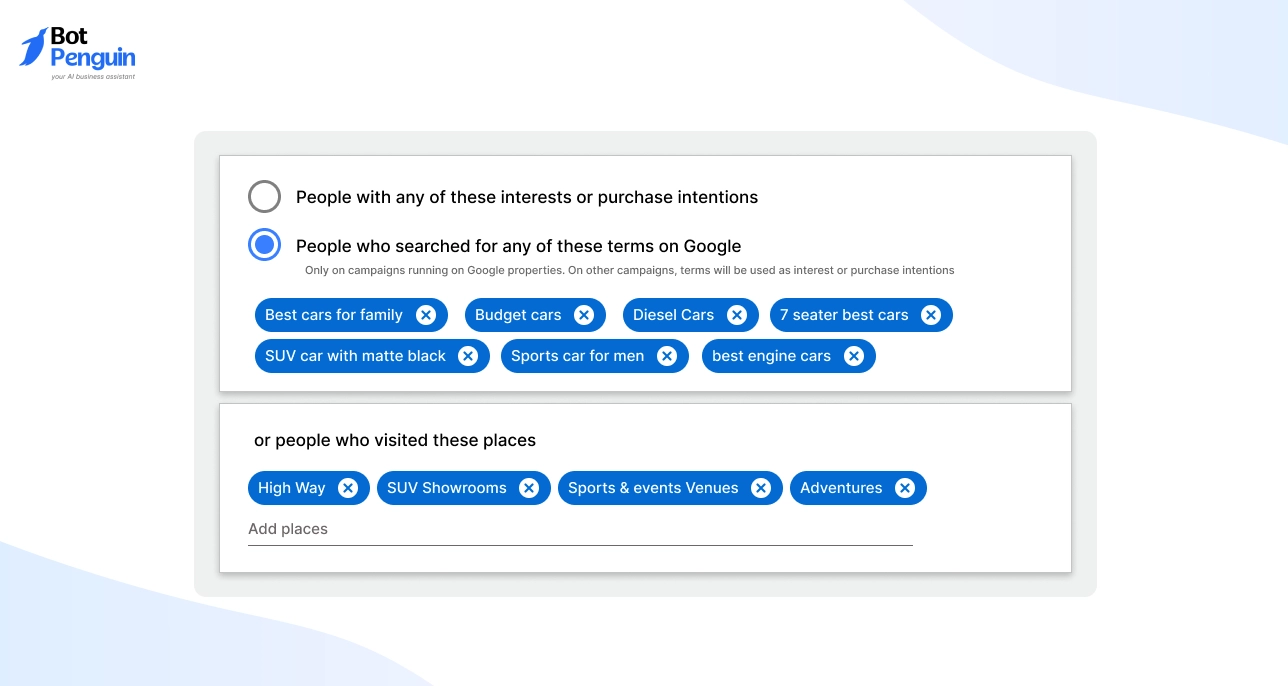Delete 'Sports & events Venues' place chip

pyautogui.click(x=761, y=488)
